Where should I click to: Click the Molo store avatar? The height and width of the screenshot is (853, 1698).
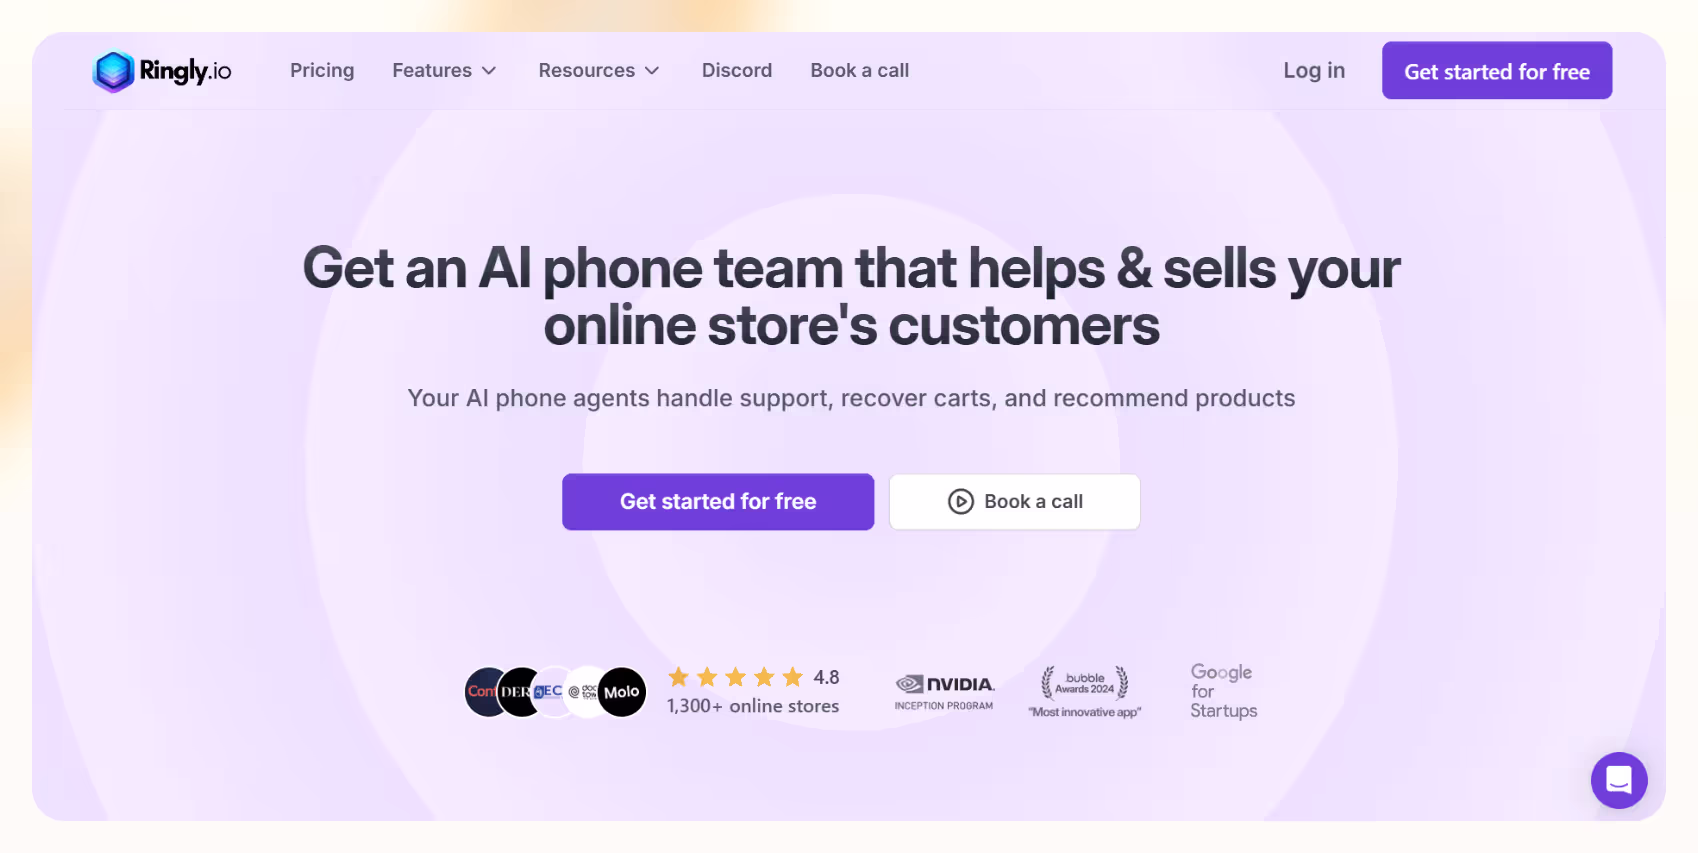[x=621, y=692]
